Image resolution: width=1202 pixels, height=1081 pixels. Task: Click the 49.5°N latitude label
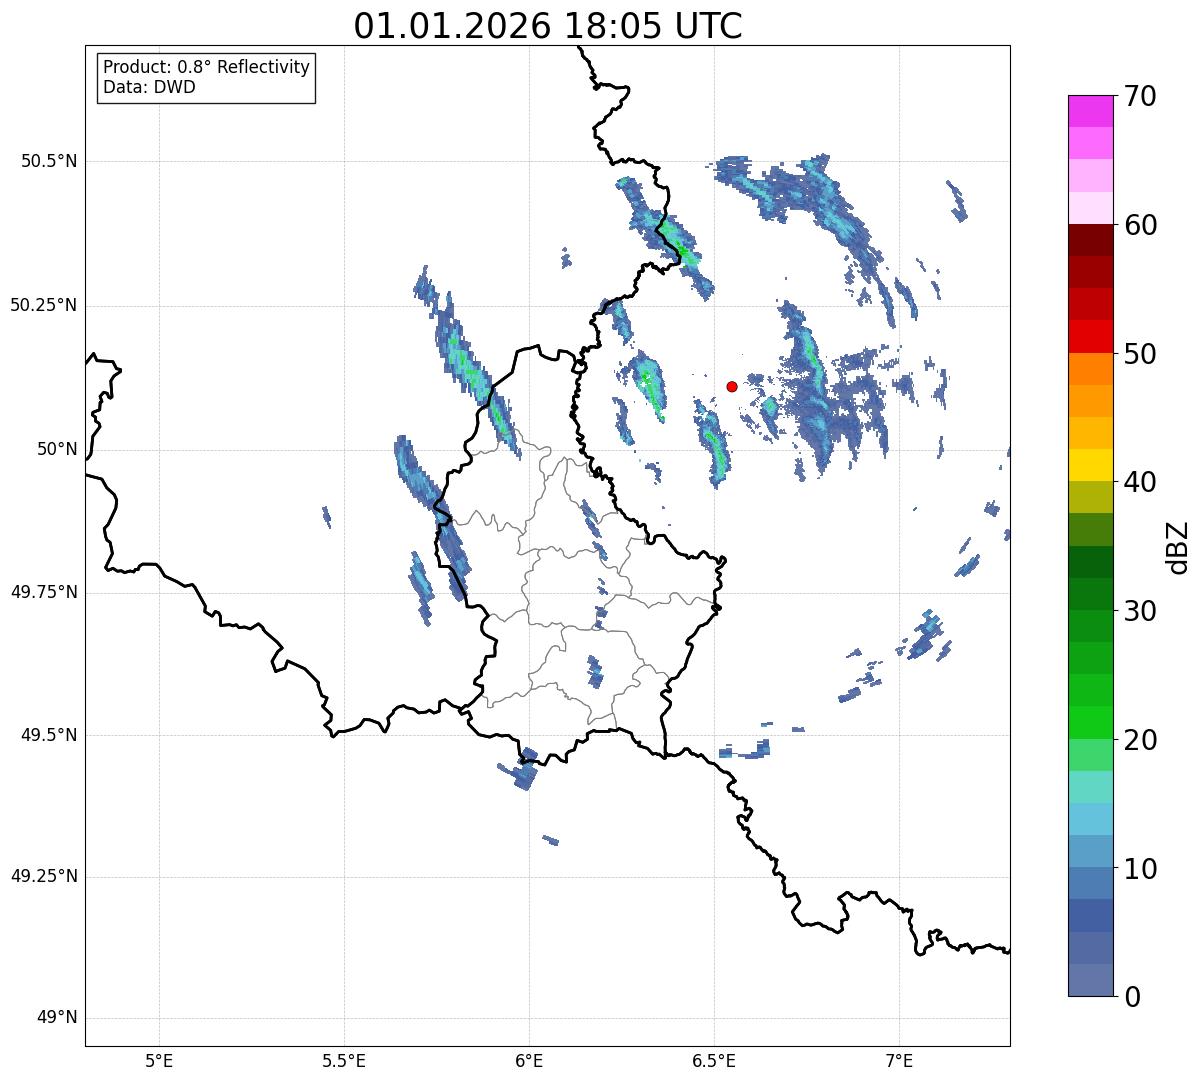50,735
